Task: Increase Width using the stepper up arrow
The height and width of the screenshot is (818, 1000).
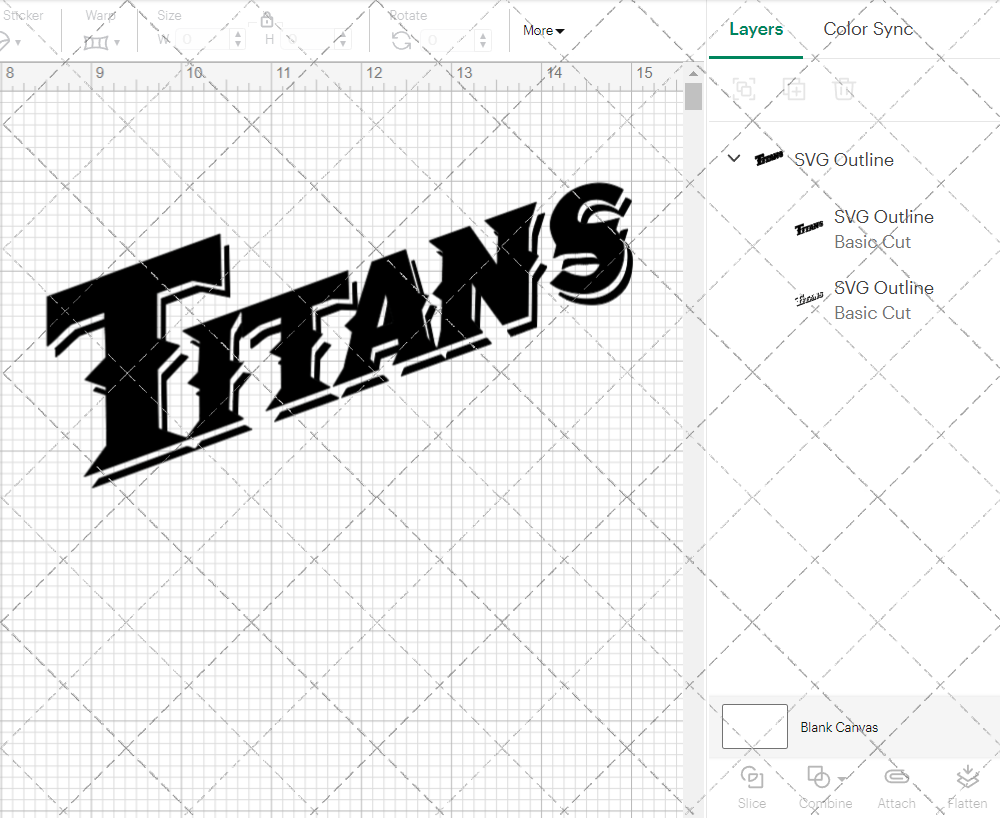Action: coord(238,35)
